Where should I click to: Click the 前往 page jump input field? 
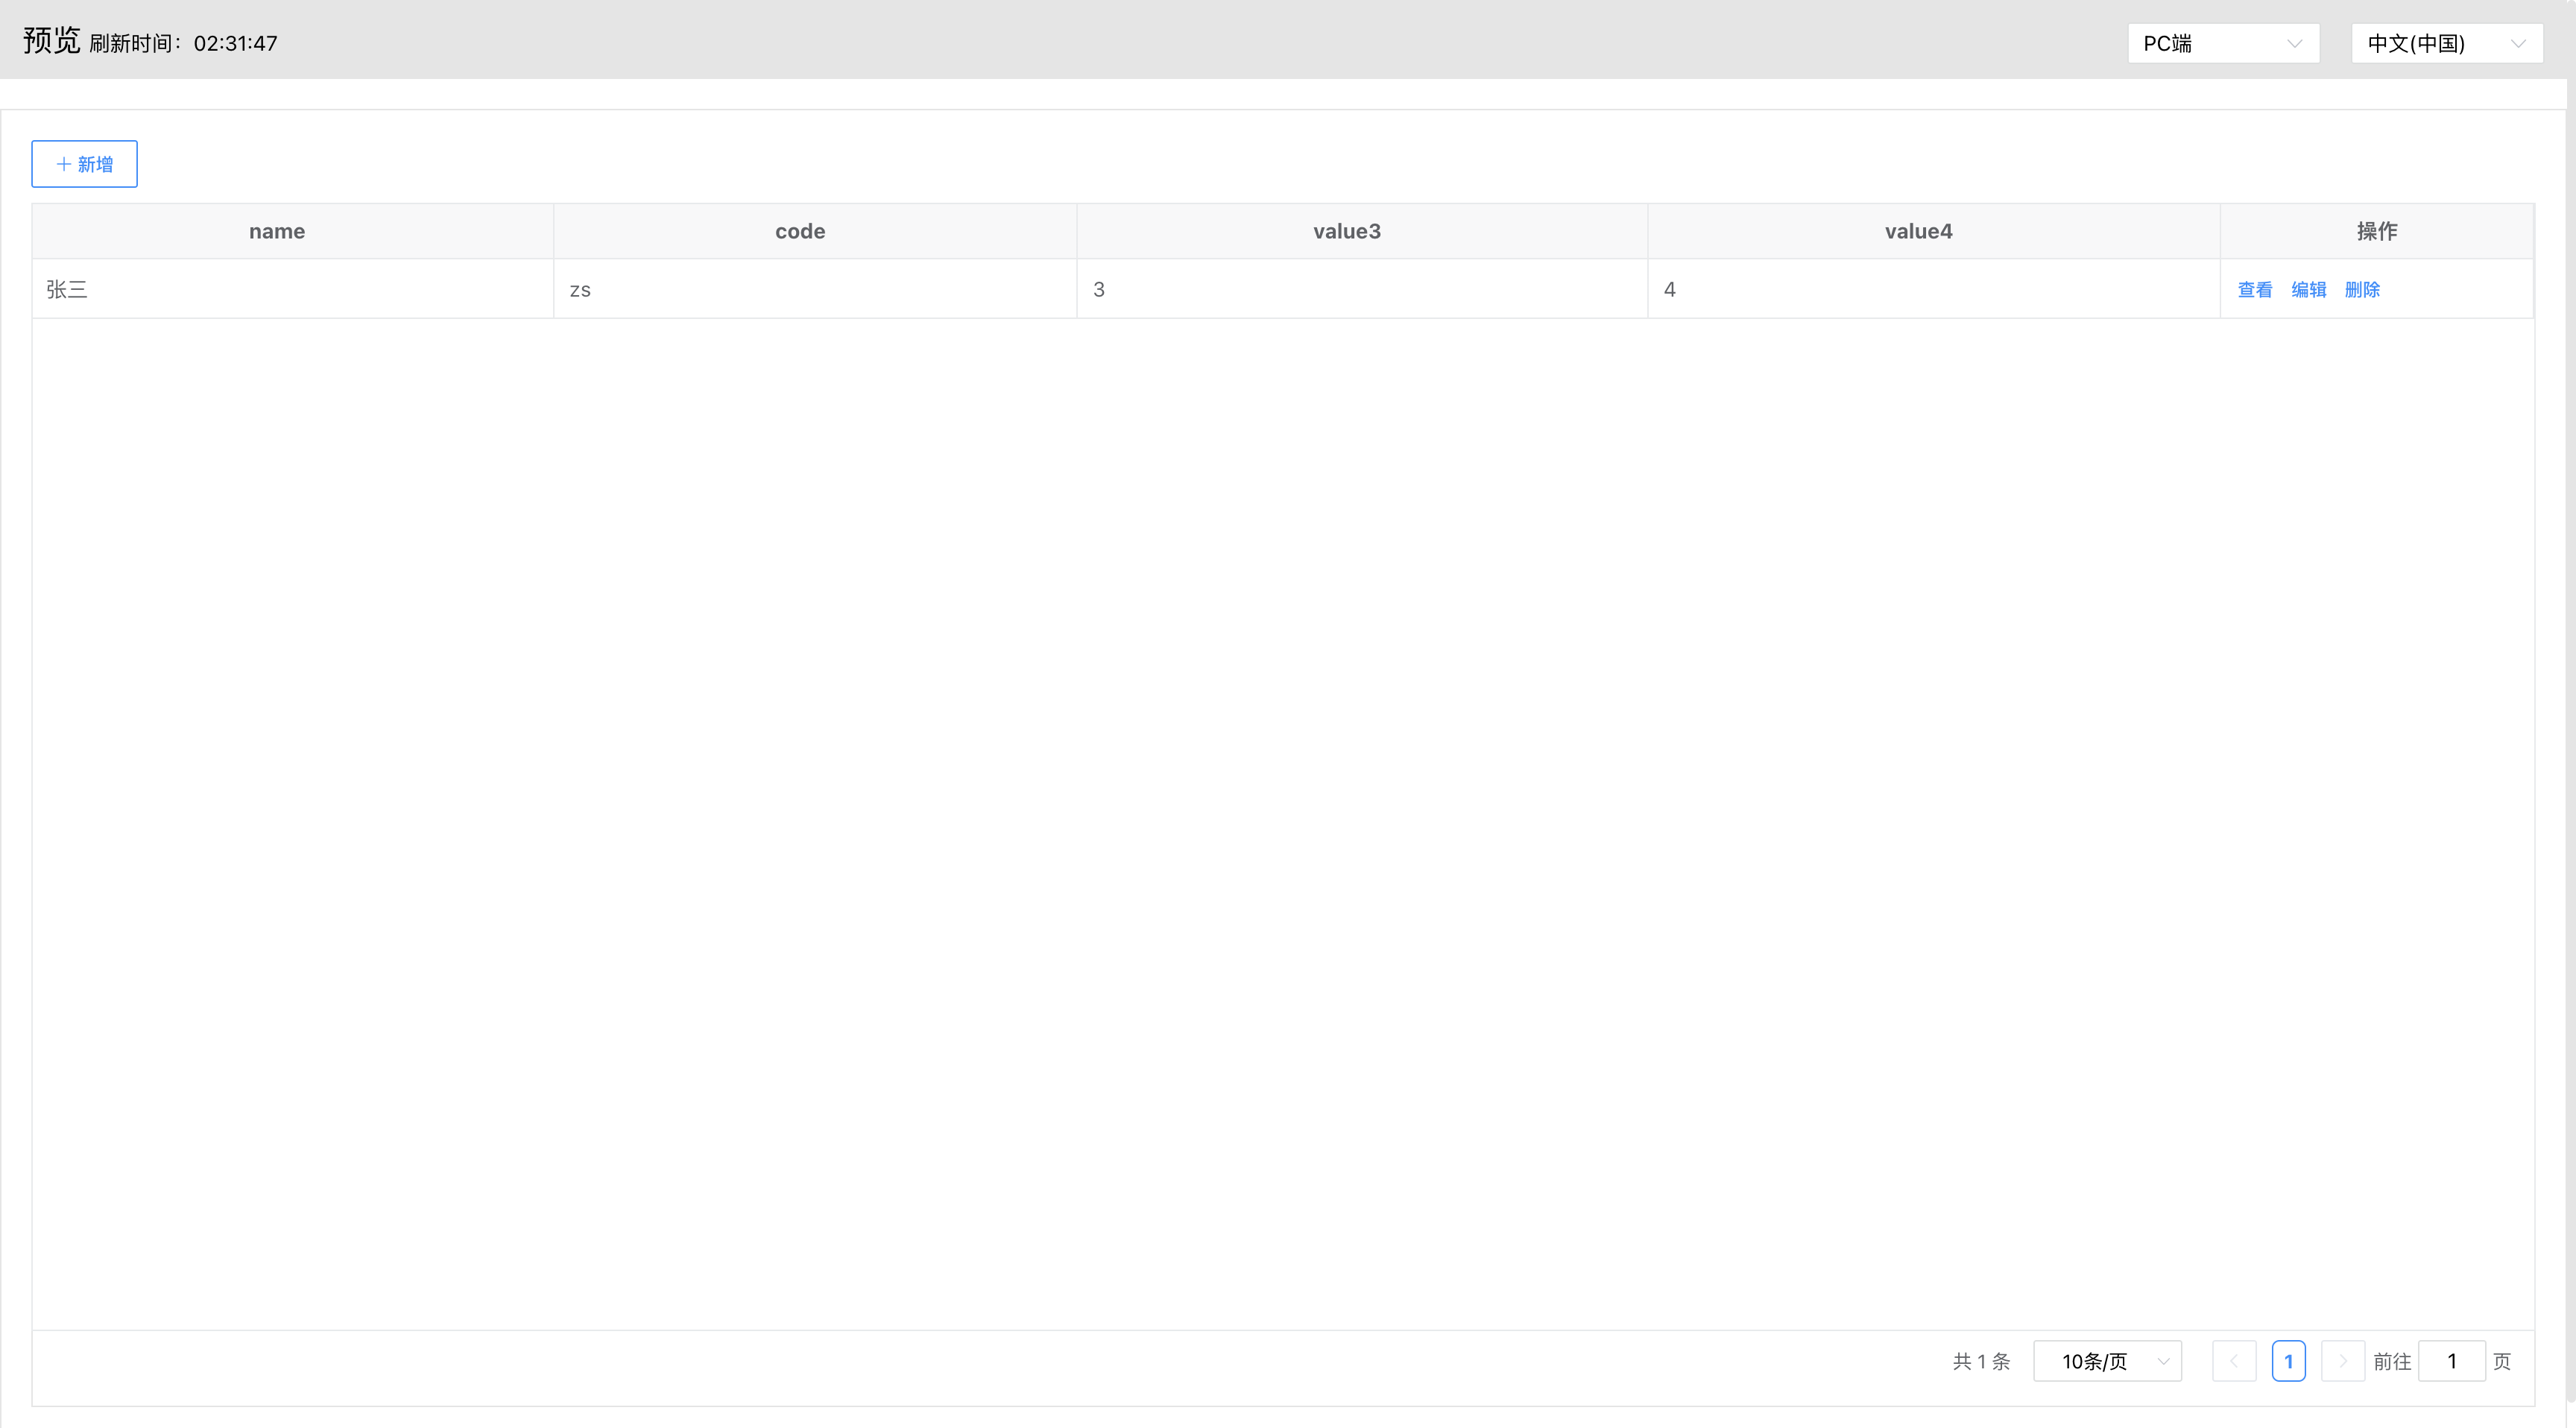click(2451, 1361)
